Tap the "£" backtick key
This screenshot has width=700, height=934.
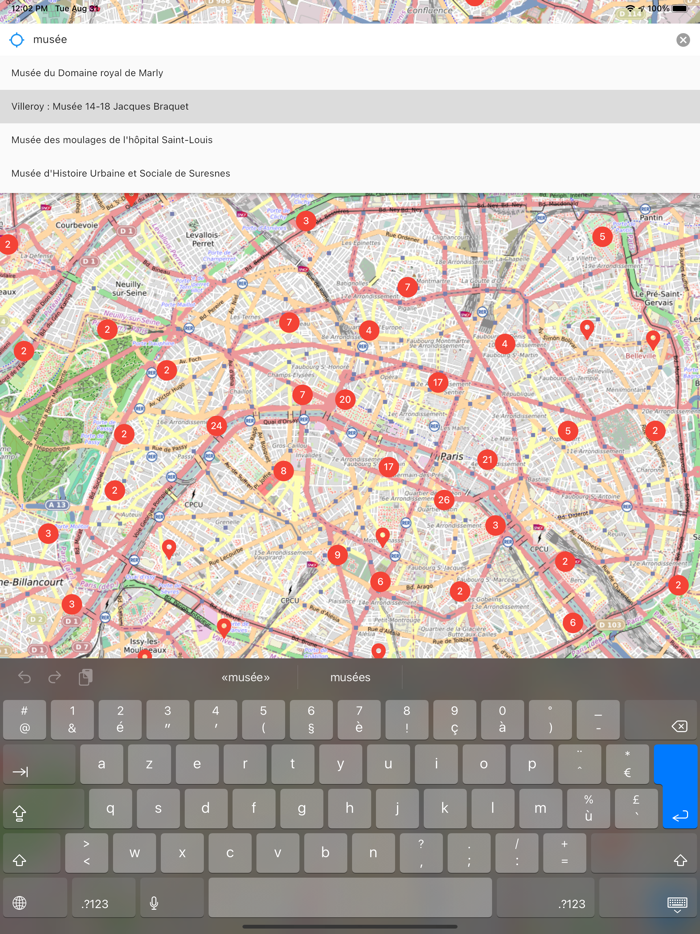636,808
